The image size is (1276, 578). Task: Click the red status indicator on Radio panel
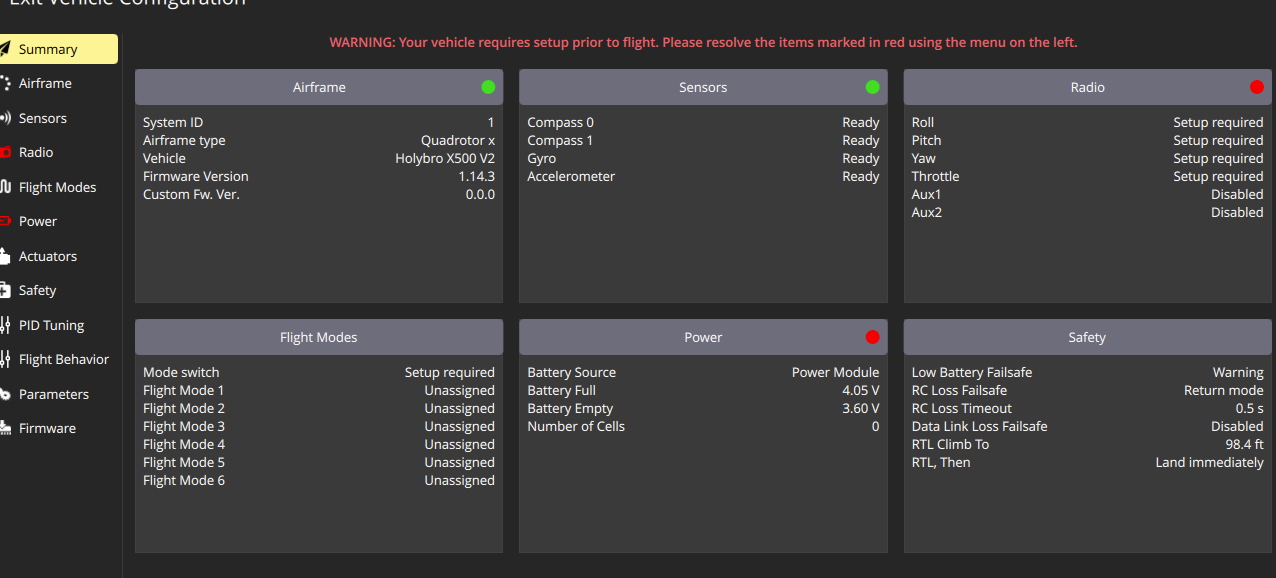1257,87
